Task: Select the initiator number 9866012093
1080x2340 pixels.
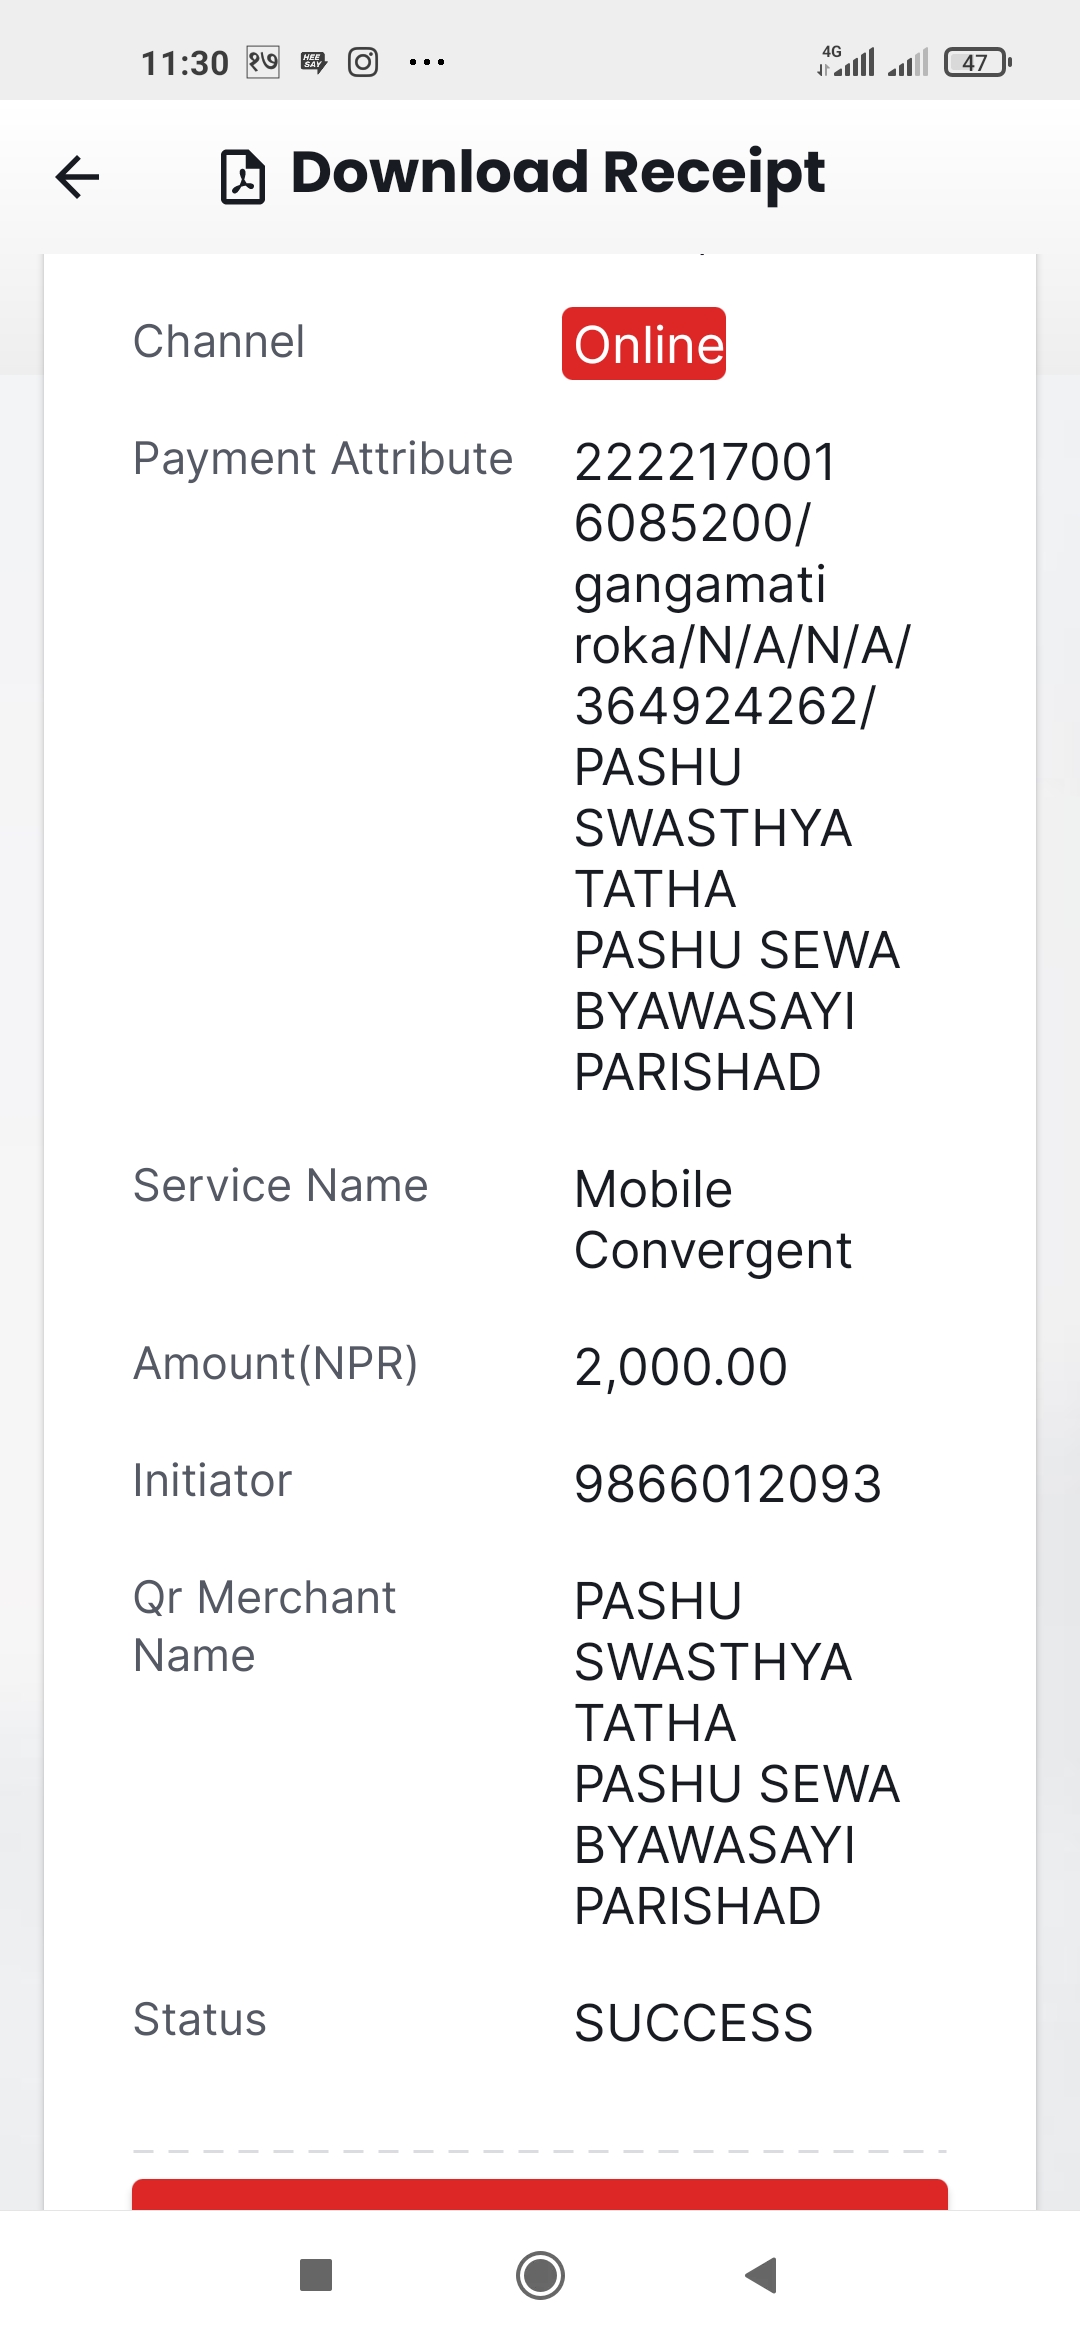Action: coord(728,1483)
